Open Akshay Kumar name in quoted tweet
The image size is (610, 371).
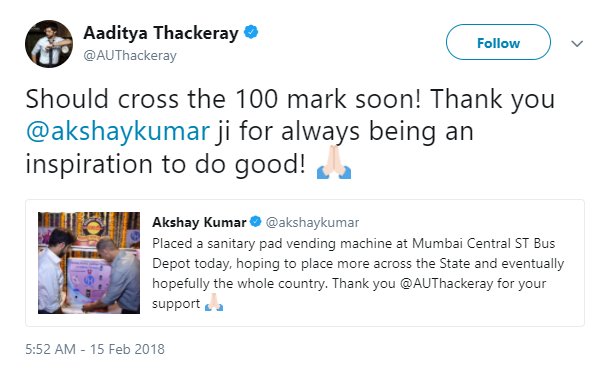(x=199, y=222)
